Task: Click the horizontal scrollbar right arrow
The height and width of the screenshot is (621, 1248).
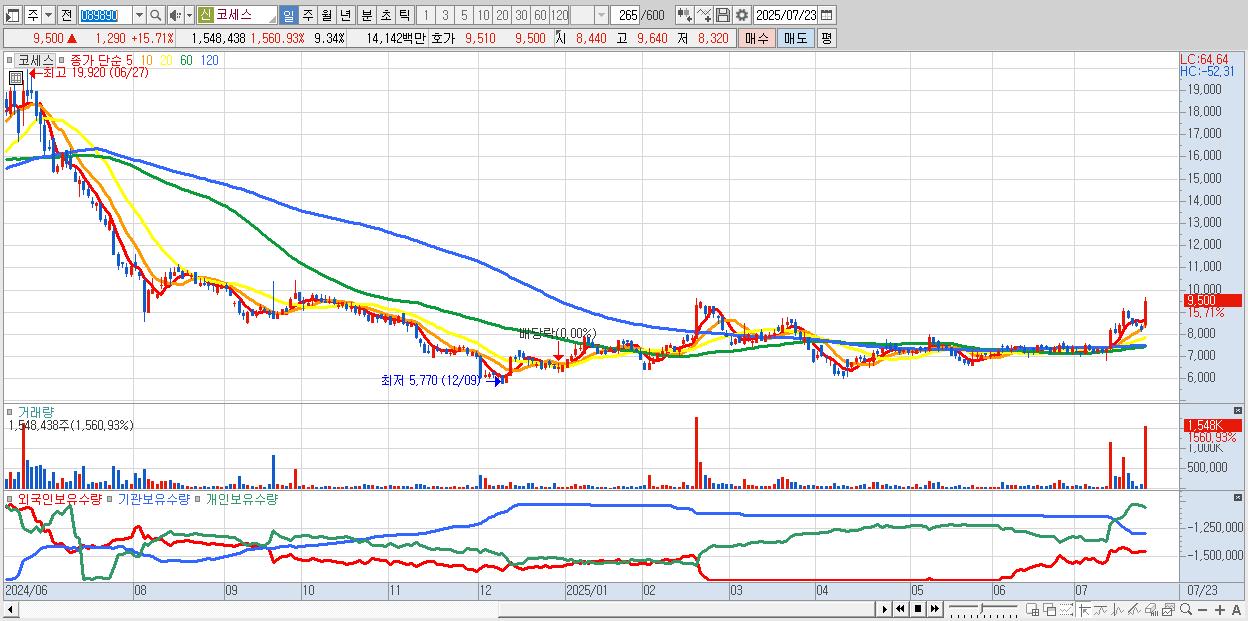Action: click(885, 609)
